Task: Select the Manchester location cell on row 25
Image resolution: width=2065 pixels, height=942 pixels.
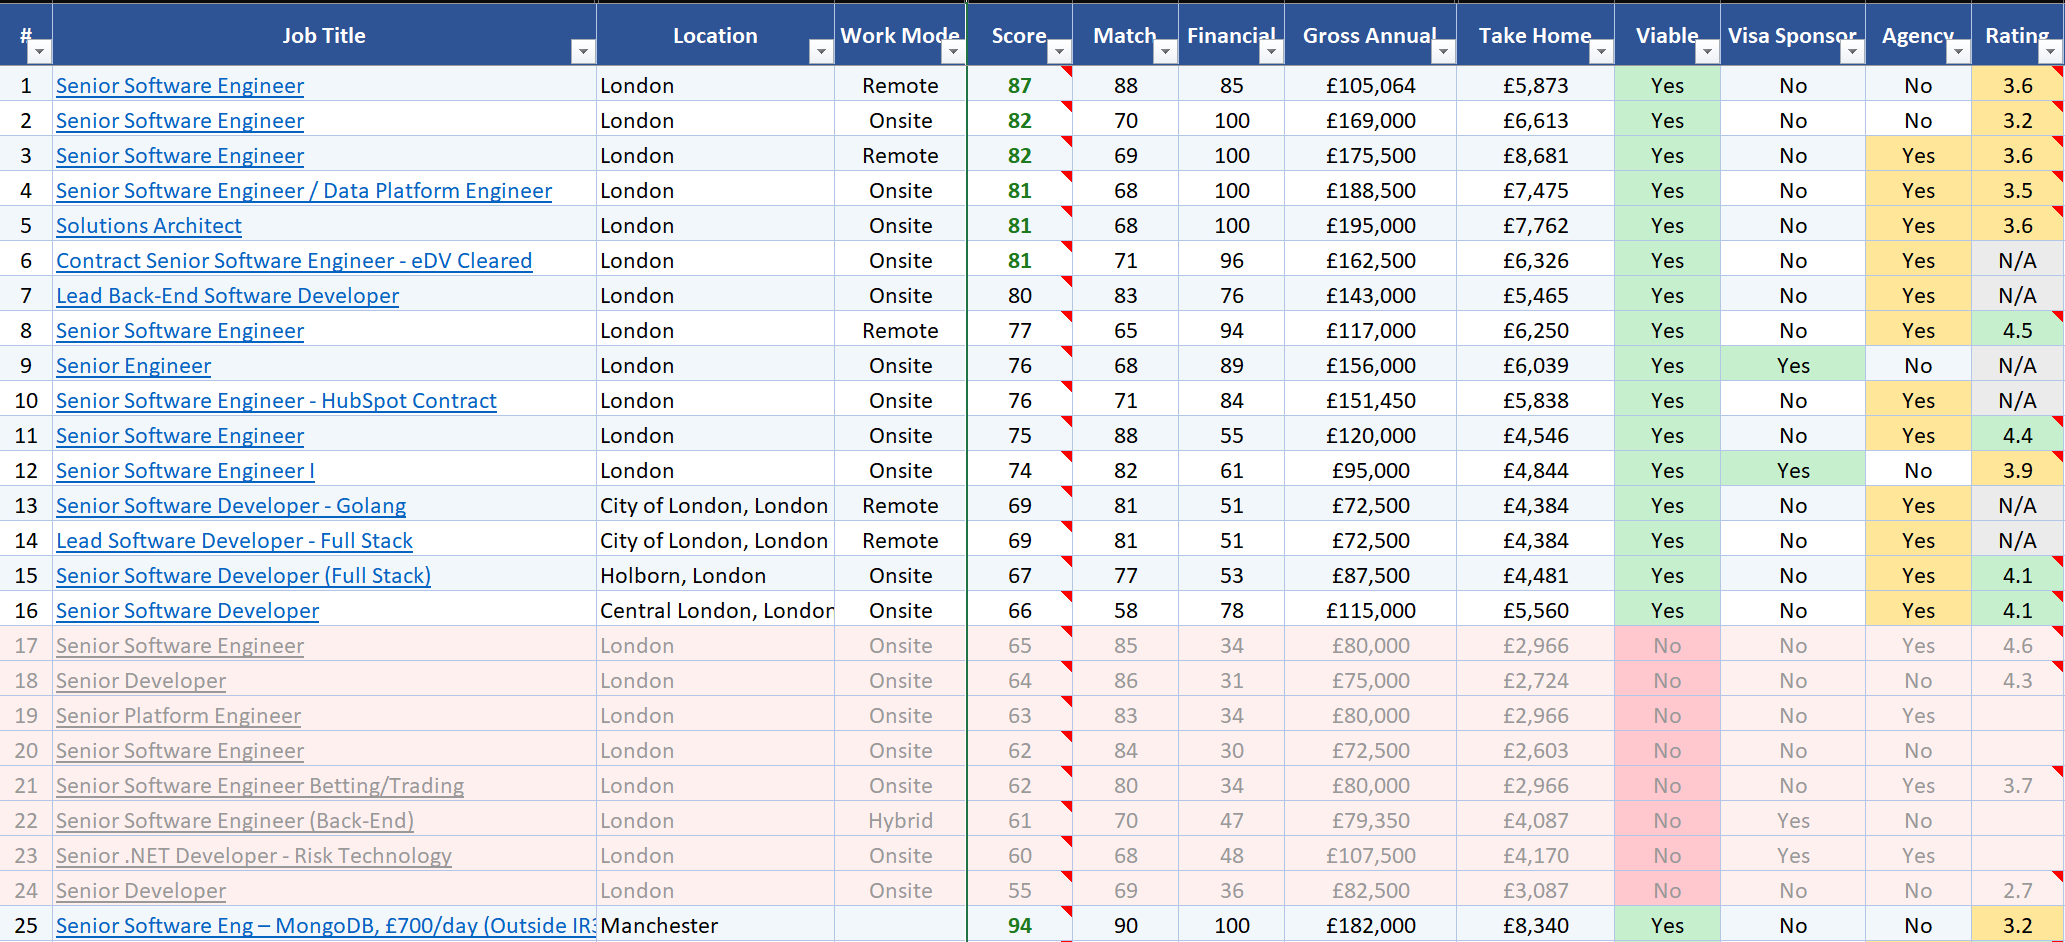Action: 659,925
